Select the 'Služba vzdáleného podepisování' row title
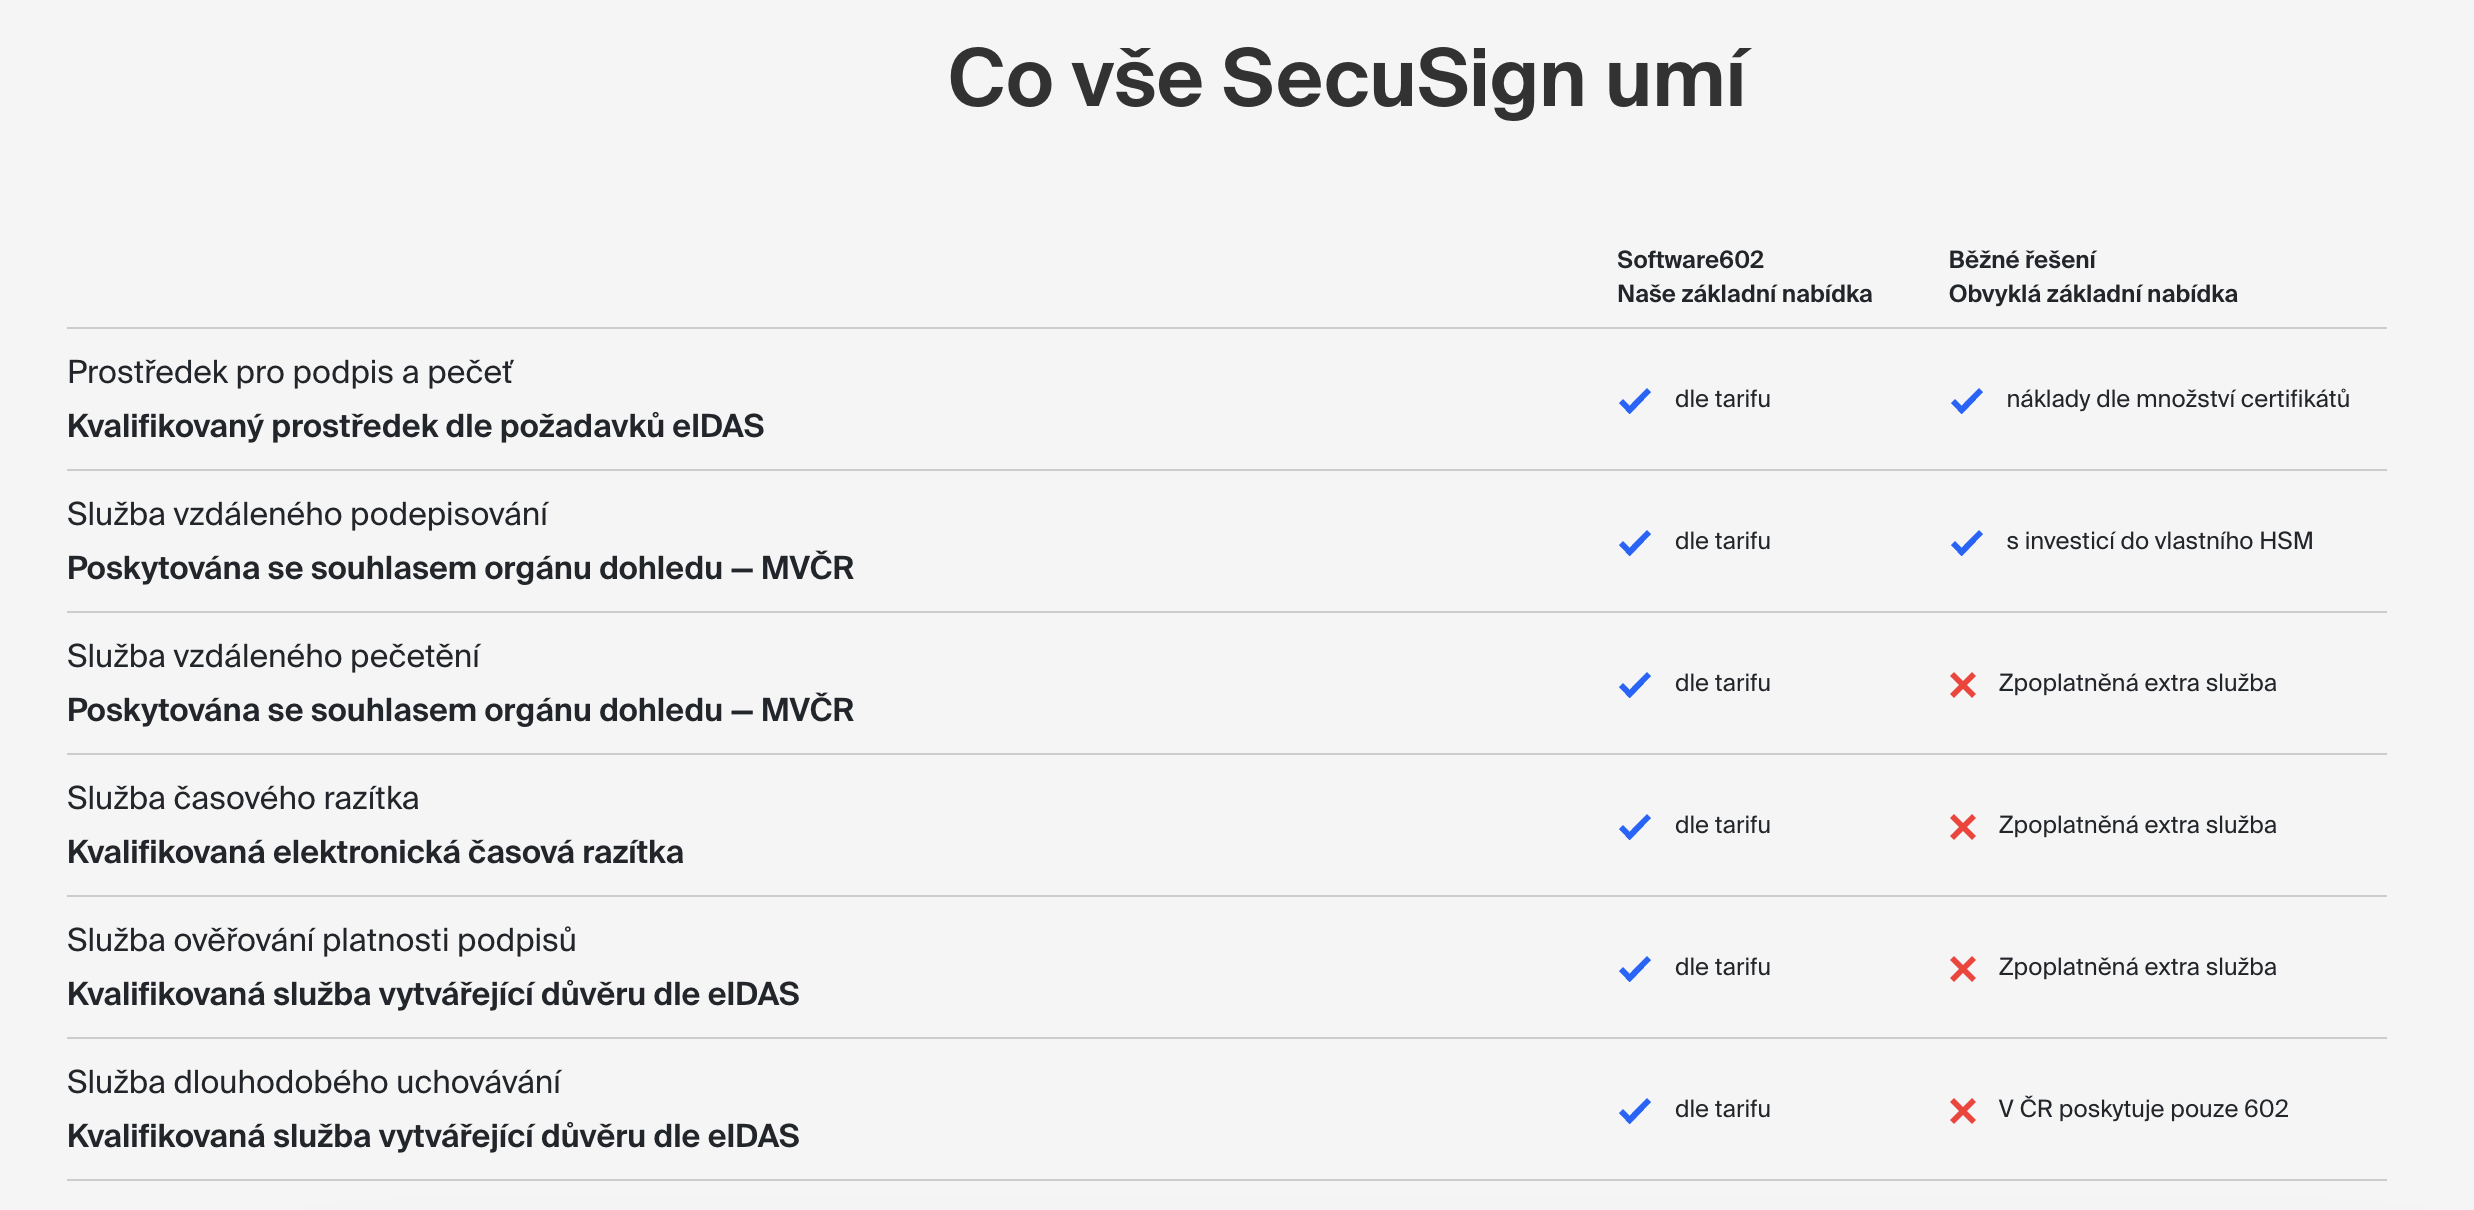This screenshot has height=1210, width=2474. [307, 514]
